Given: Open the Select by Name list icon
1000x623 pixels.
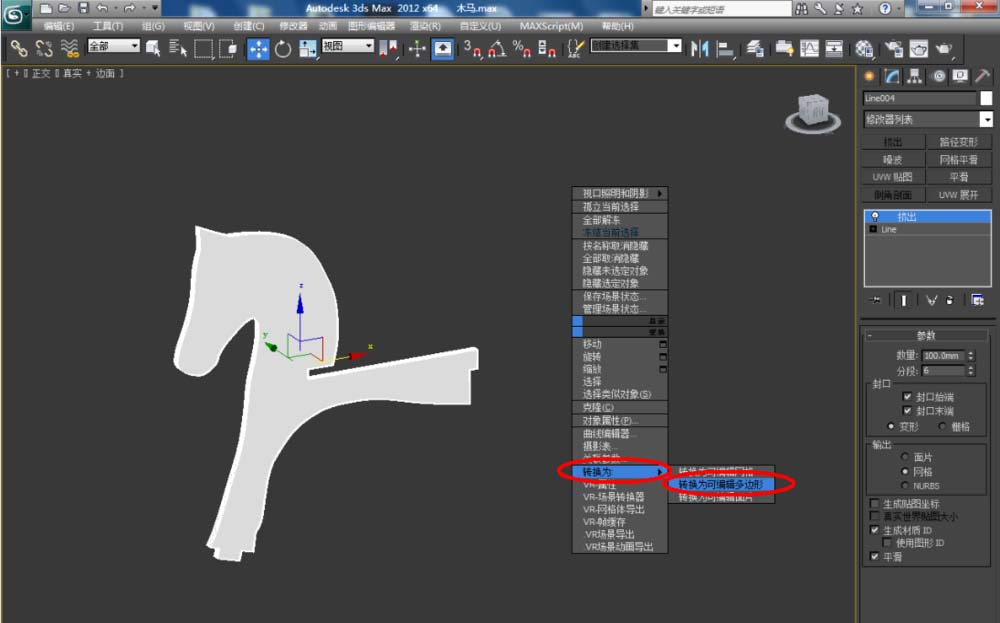Looking at the screenshot, I should [177, 48].
